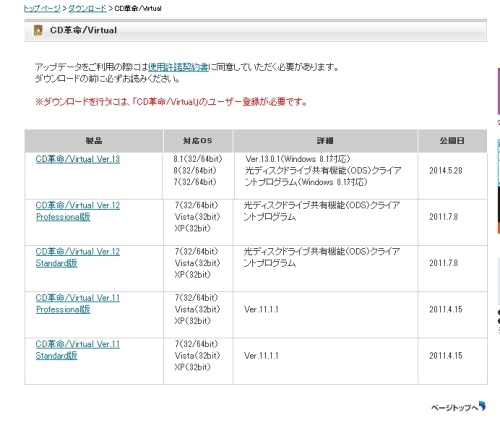Click 2011.4.15 date in Ver.11 Professional版 row
The width and height of the screenshot is (500, 423).
446,310
